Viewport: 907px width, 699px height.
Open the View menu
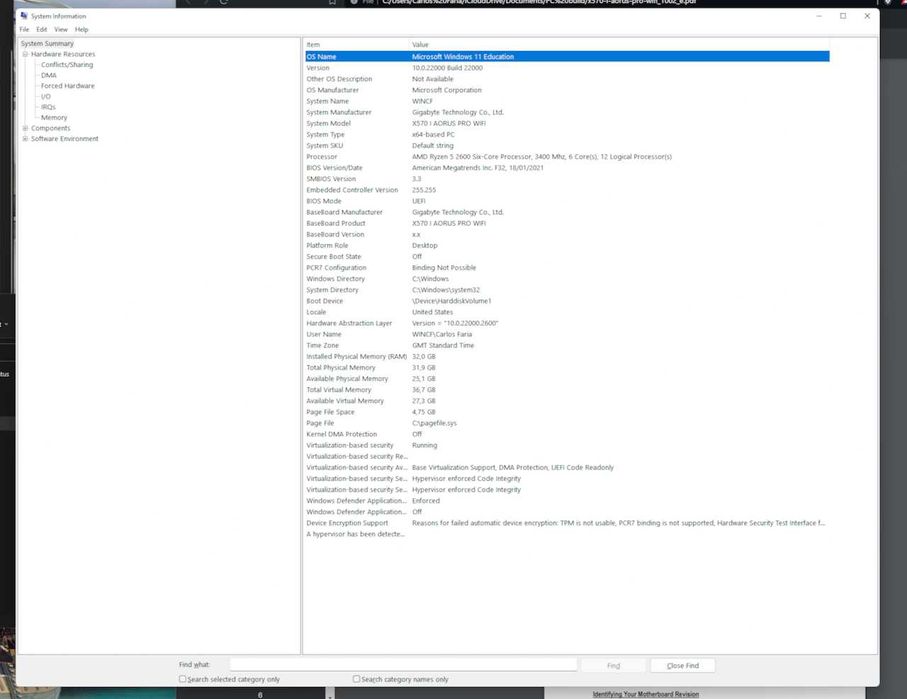[61, 30]
